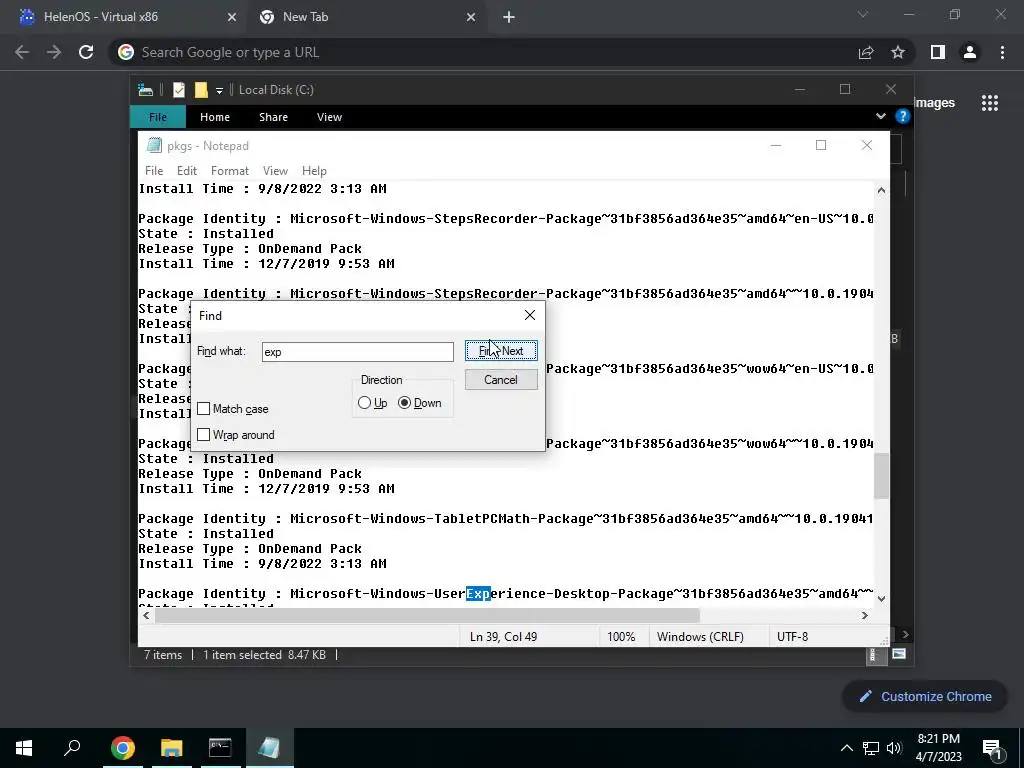Image resolution: width=1024 pixels, height=768 pixels.
Task: Click the Properties quick access icon in Explorer
Action: tap(178, 90)
